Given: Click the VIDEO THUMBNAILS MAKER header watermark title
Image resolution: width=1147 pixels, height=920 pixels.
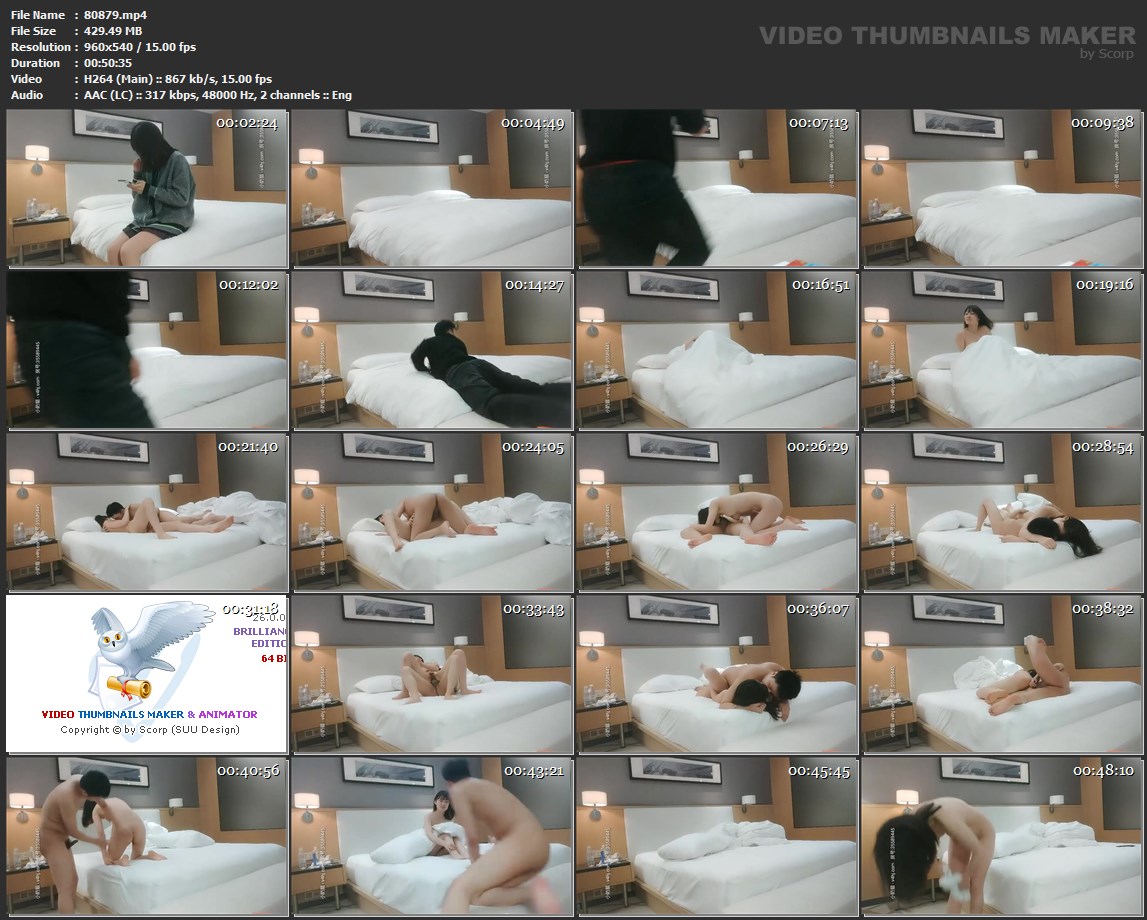Looking at the screenshot, I should tap(947, 35).
